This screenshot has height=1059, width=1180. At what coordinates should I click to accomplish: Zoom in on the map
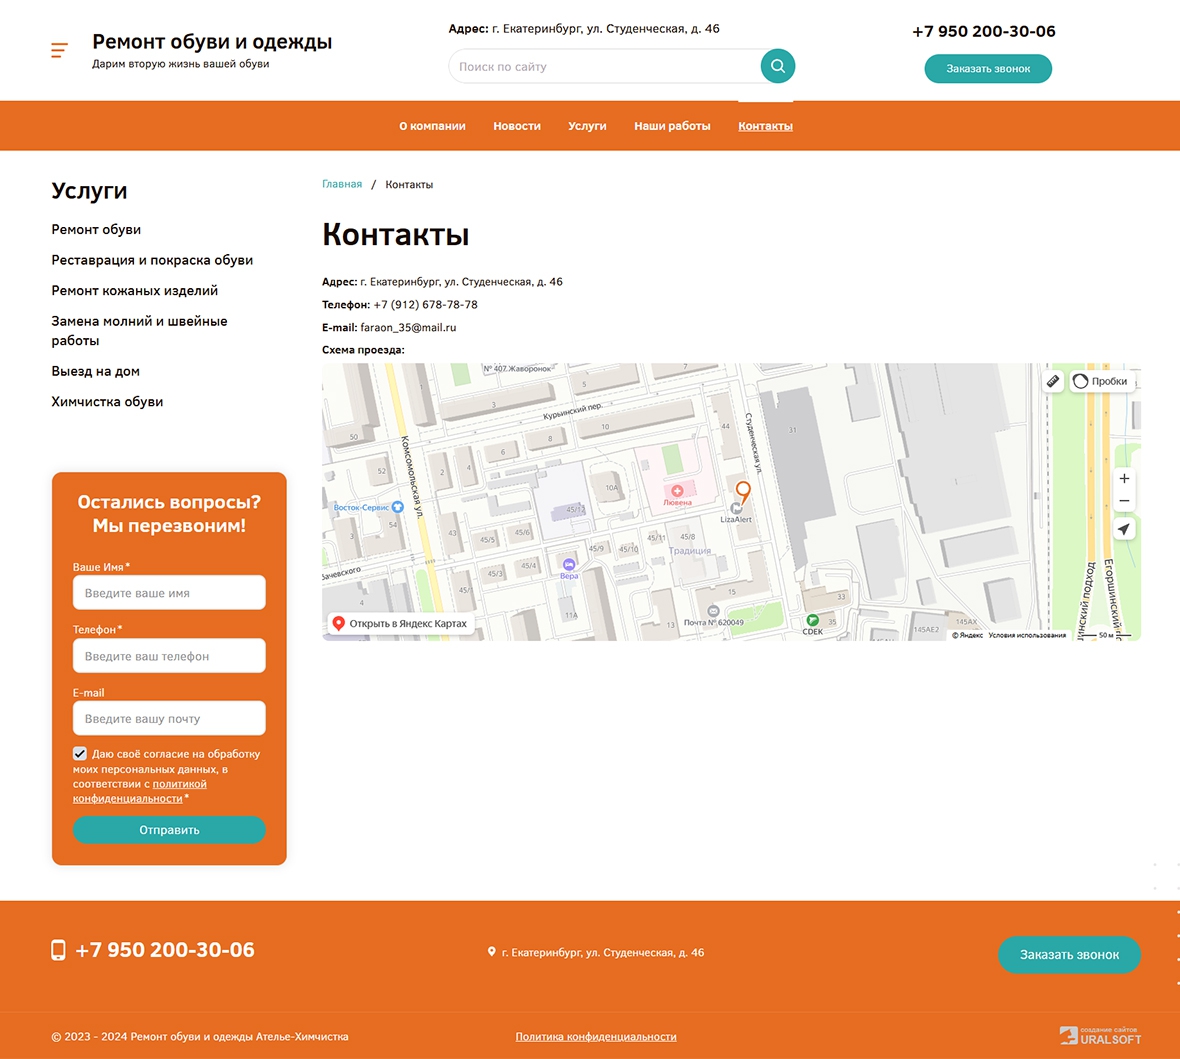click(1124, 479)
